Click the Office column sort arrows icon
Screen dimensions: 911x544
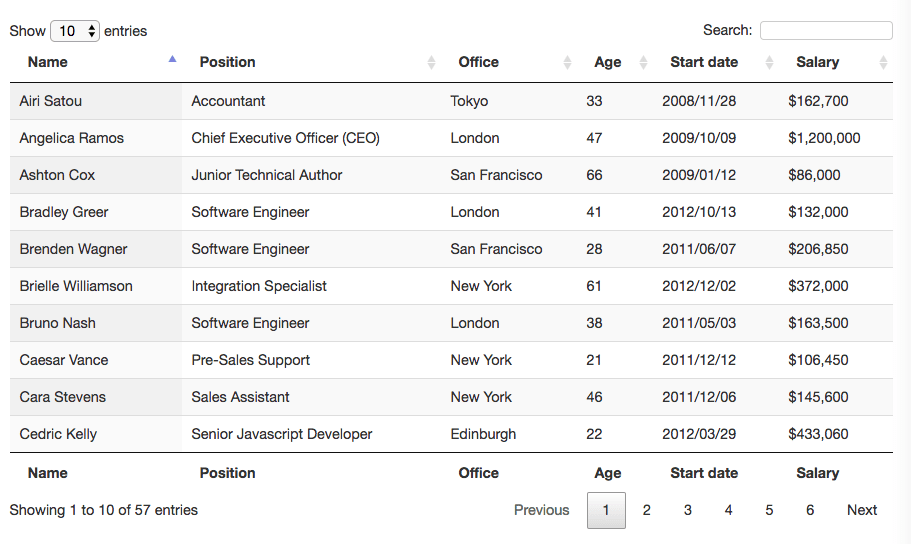pyautogui.click(x=567, y=62)
